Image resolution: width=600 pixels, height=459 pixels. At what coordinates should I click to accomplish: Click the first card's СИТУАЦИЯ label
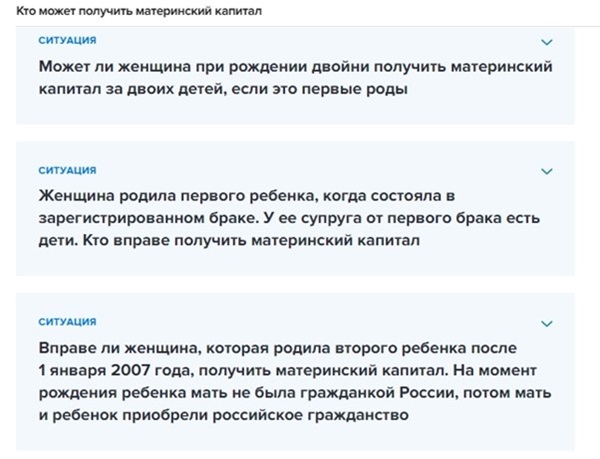(x=67, y=41)
